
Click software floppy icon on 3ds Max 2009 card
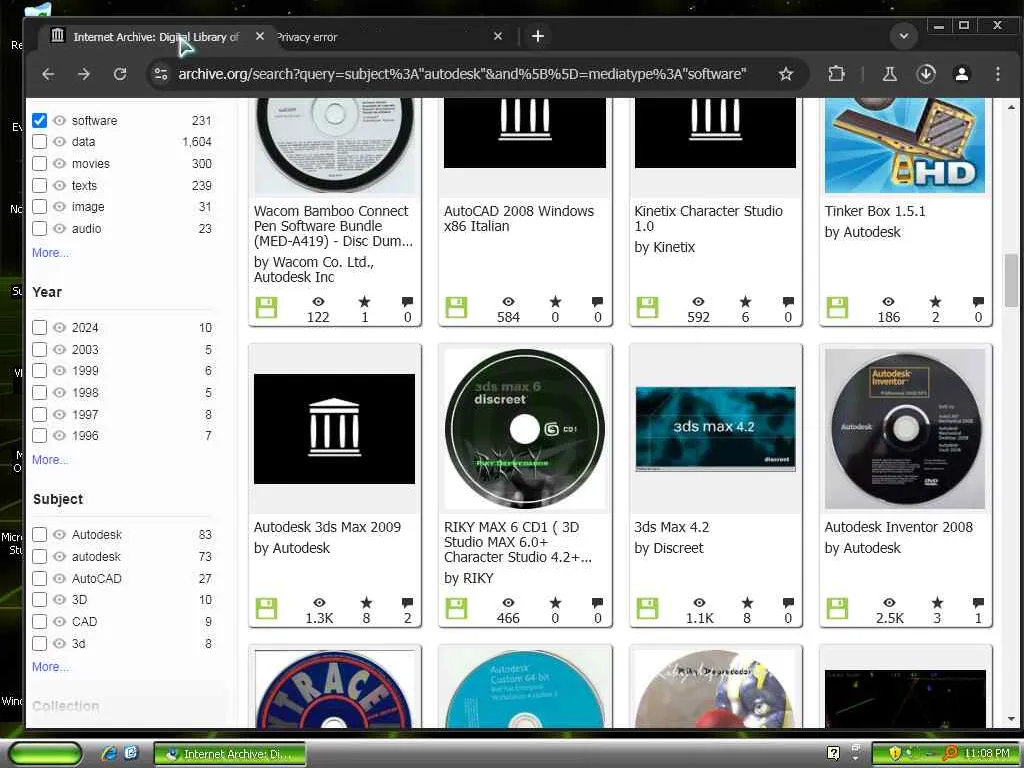pos(266,609)
